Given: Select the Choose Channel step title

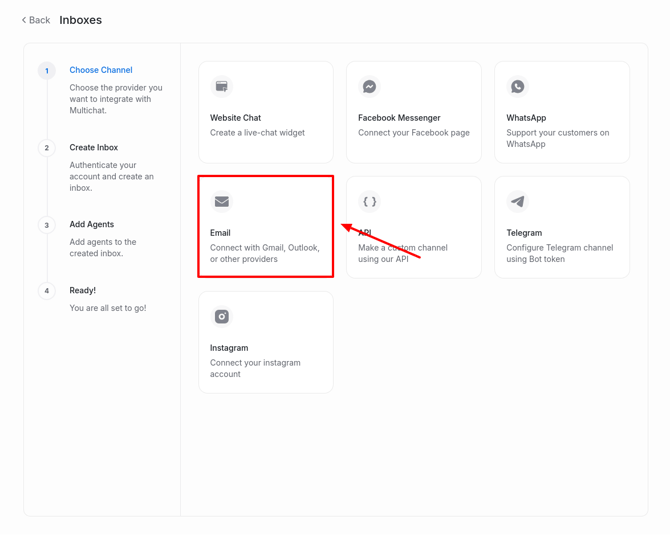Looking at the screenshot, I should (x=101, y=70).
